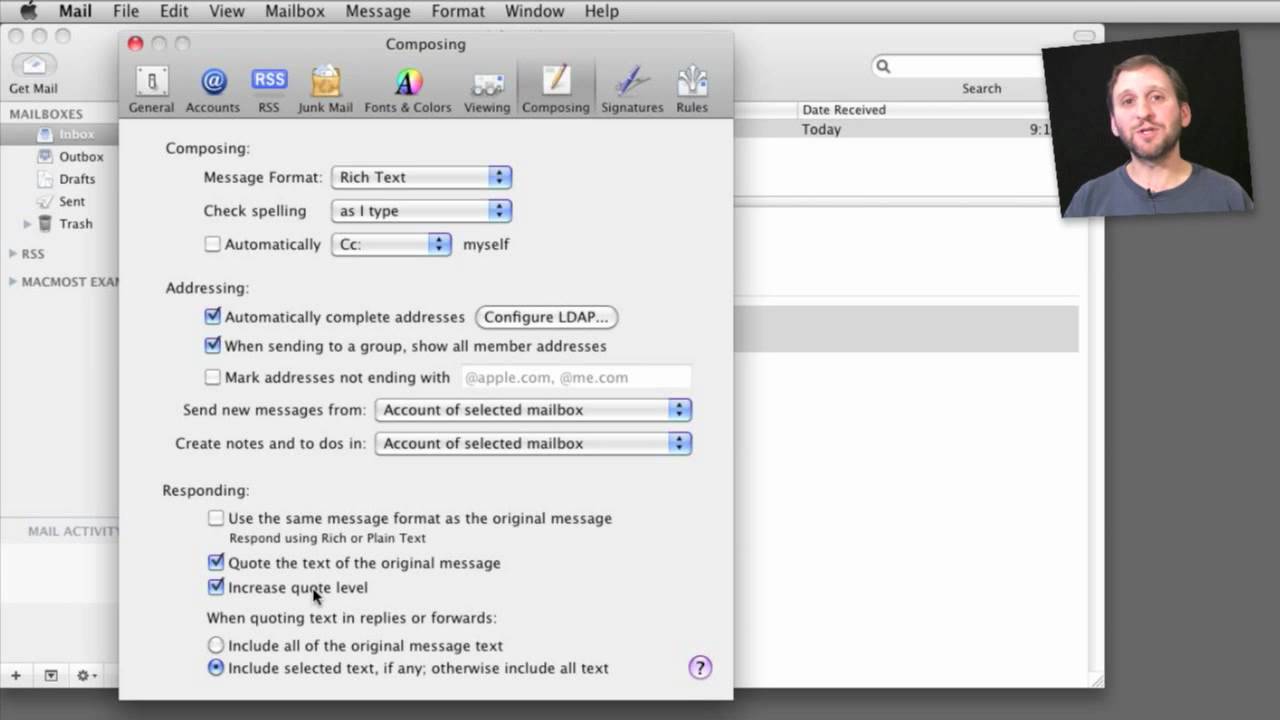This screenshot has height=720, width=1280.
Task: Open the Message menu
Action: (x=378, y=11)
